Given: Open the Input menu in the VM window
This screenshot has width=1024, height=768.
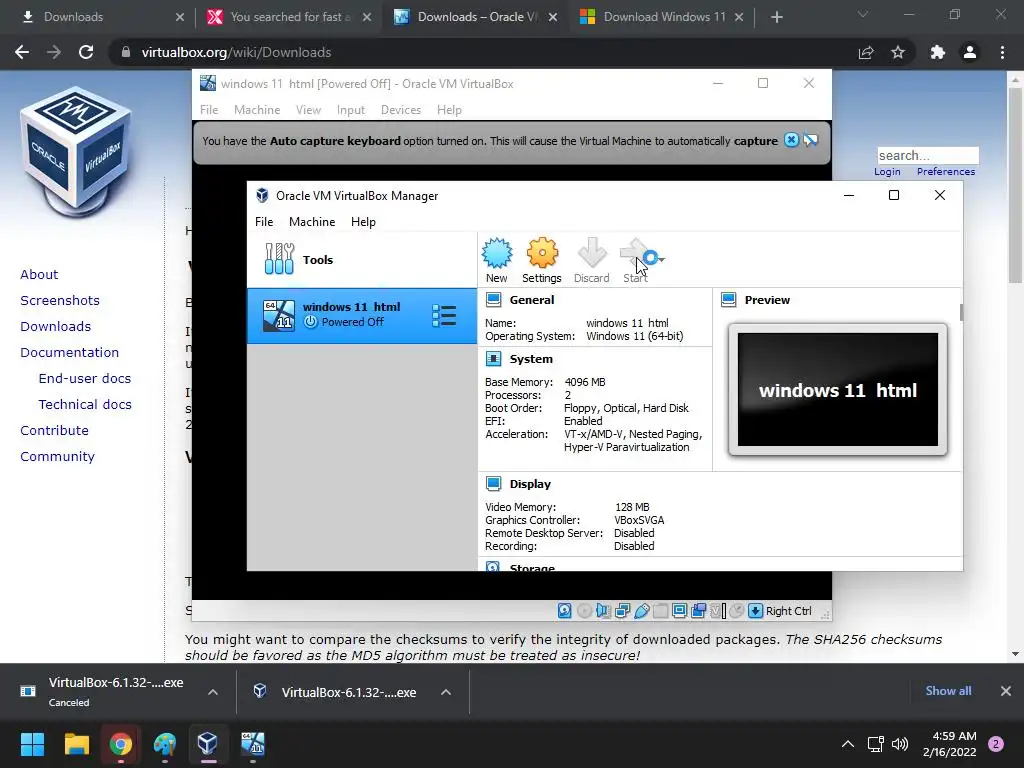Looking at the screenshot, I should (351, 110).
